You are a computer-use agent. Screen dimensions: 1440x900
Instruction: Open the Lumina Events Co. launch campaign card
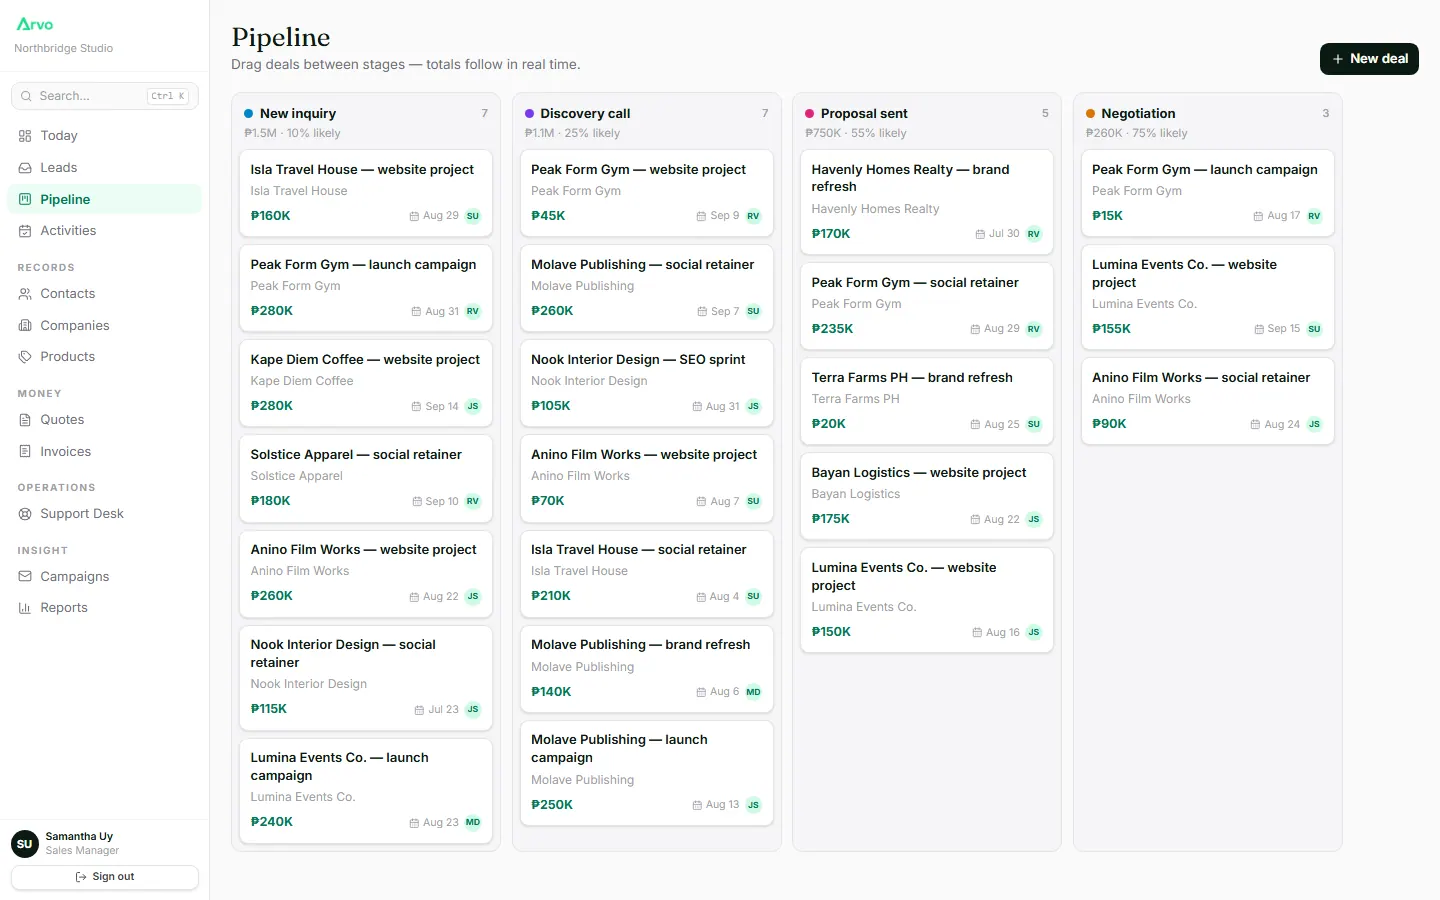click(366, 790)
